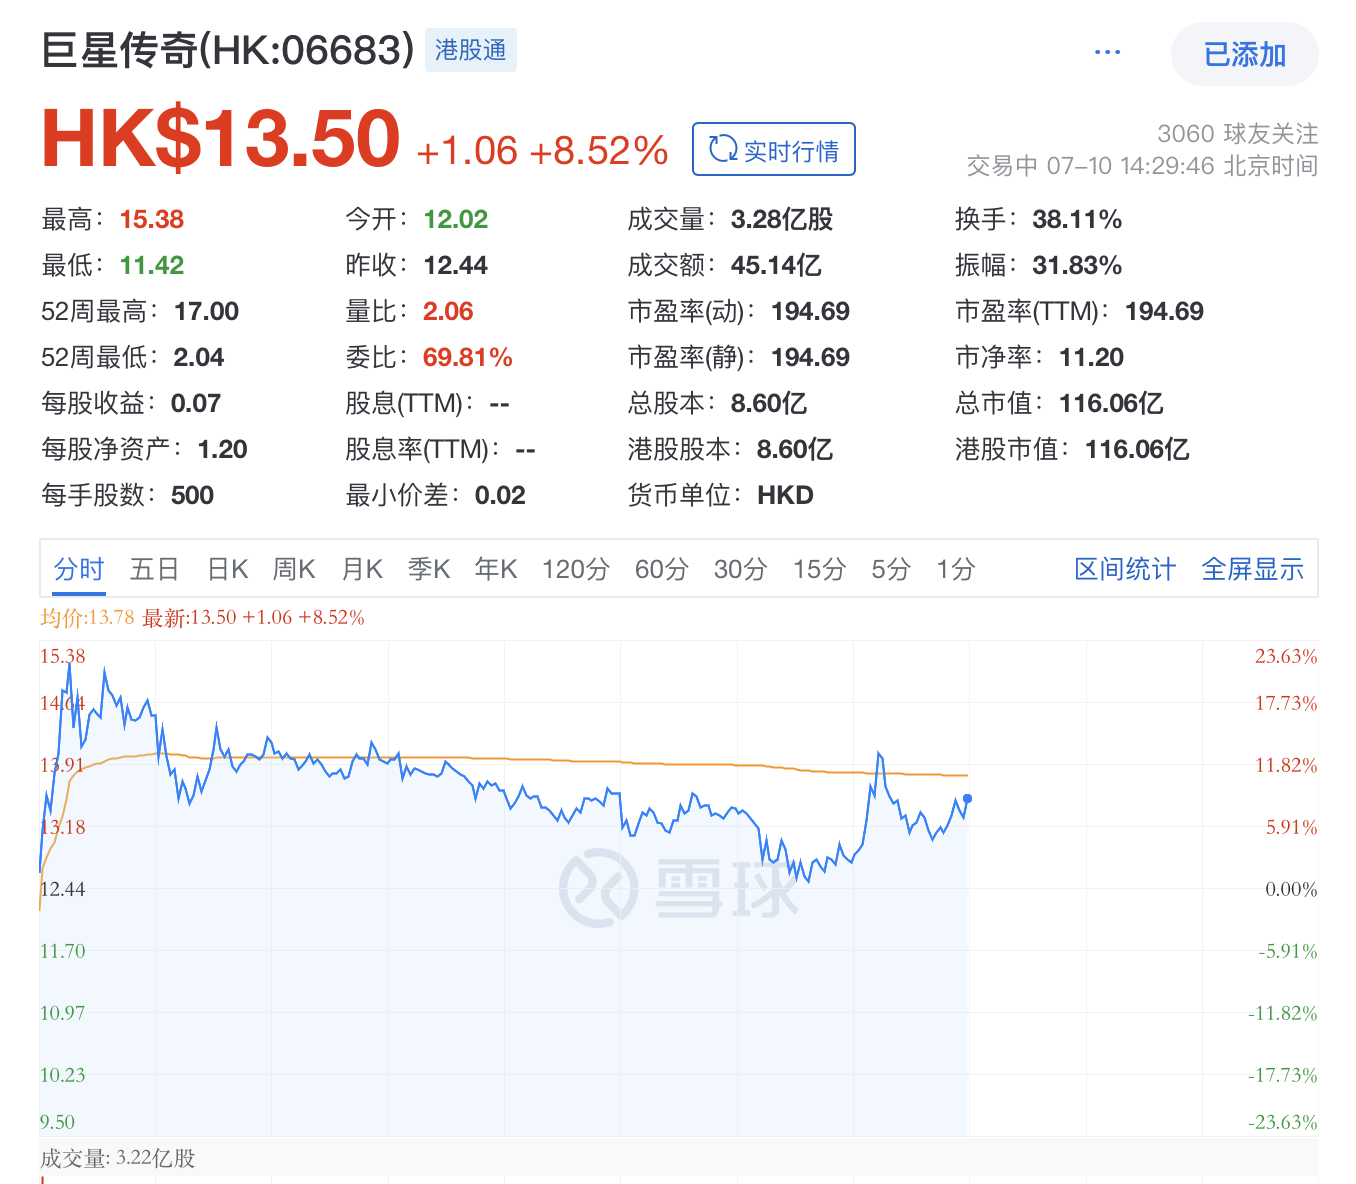Click the 3060 球友关注 follower count
This screenshot has height=1184, width=1356.
coord(1238,134)
